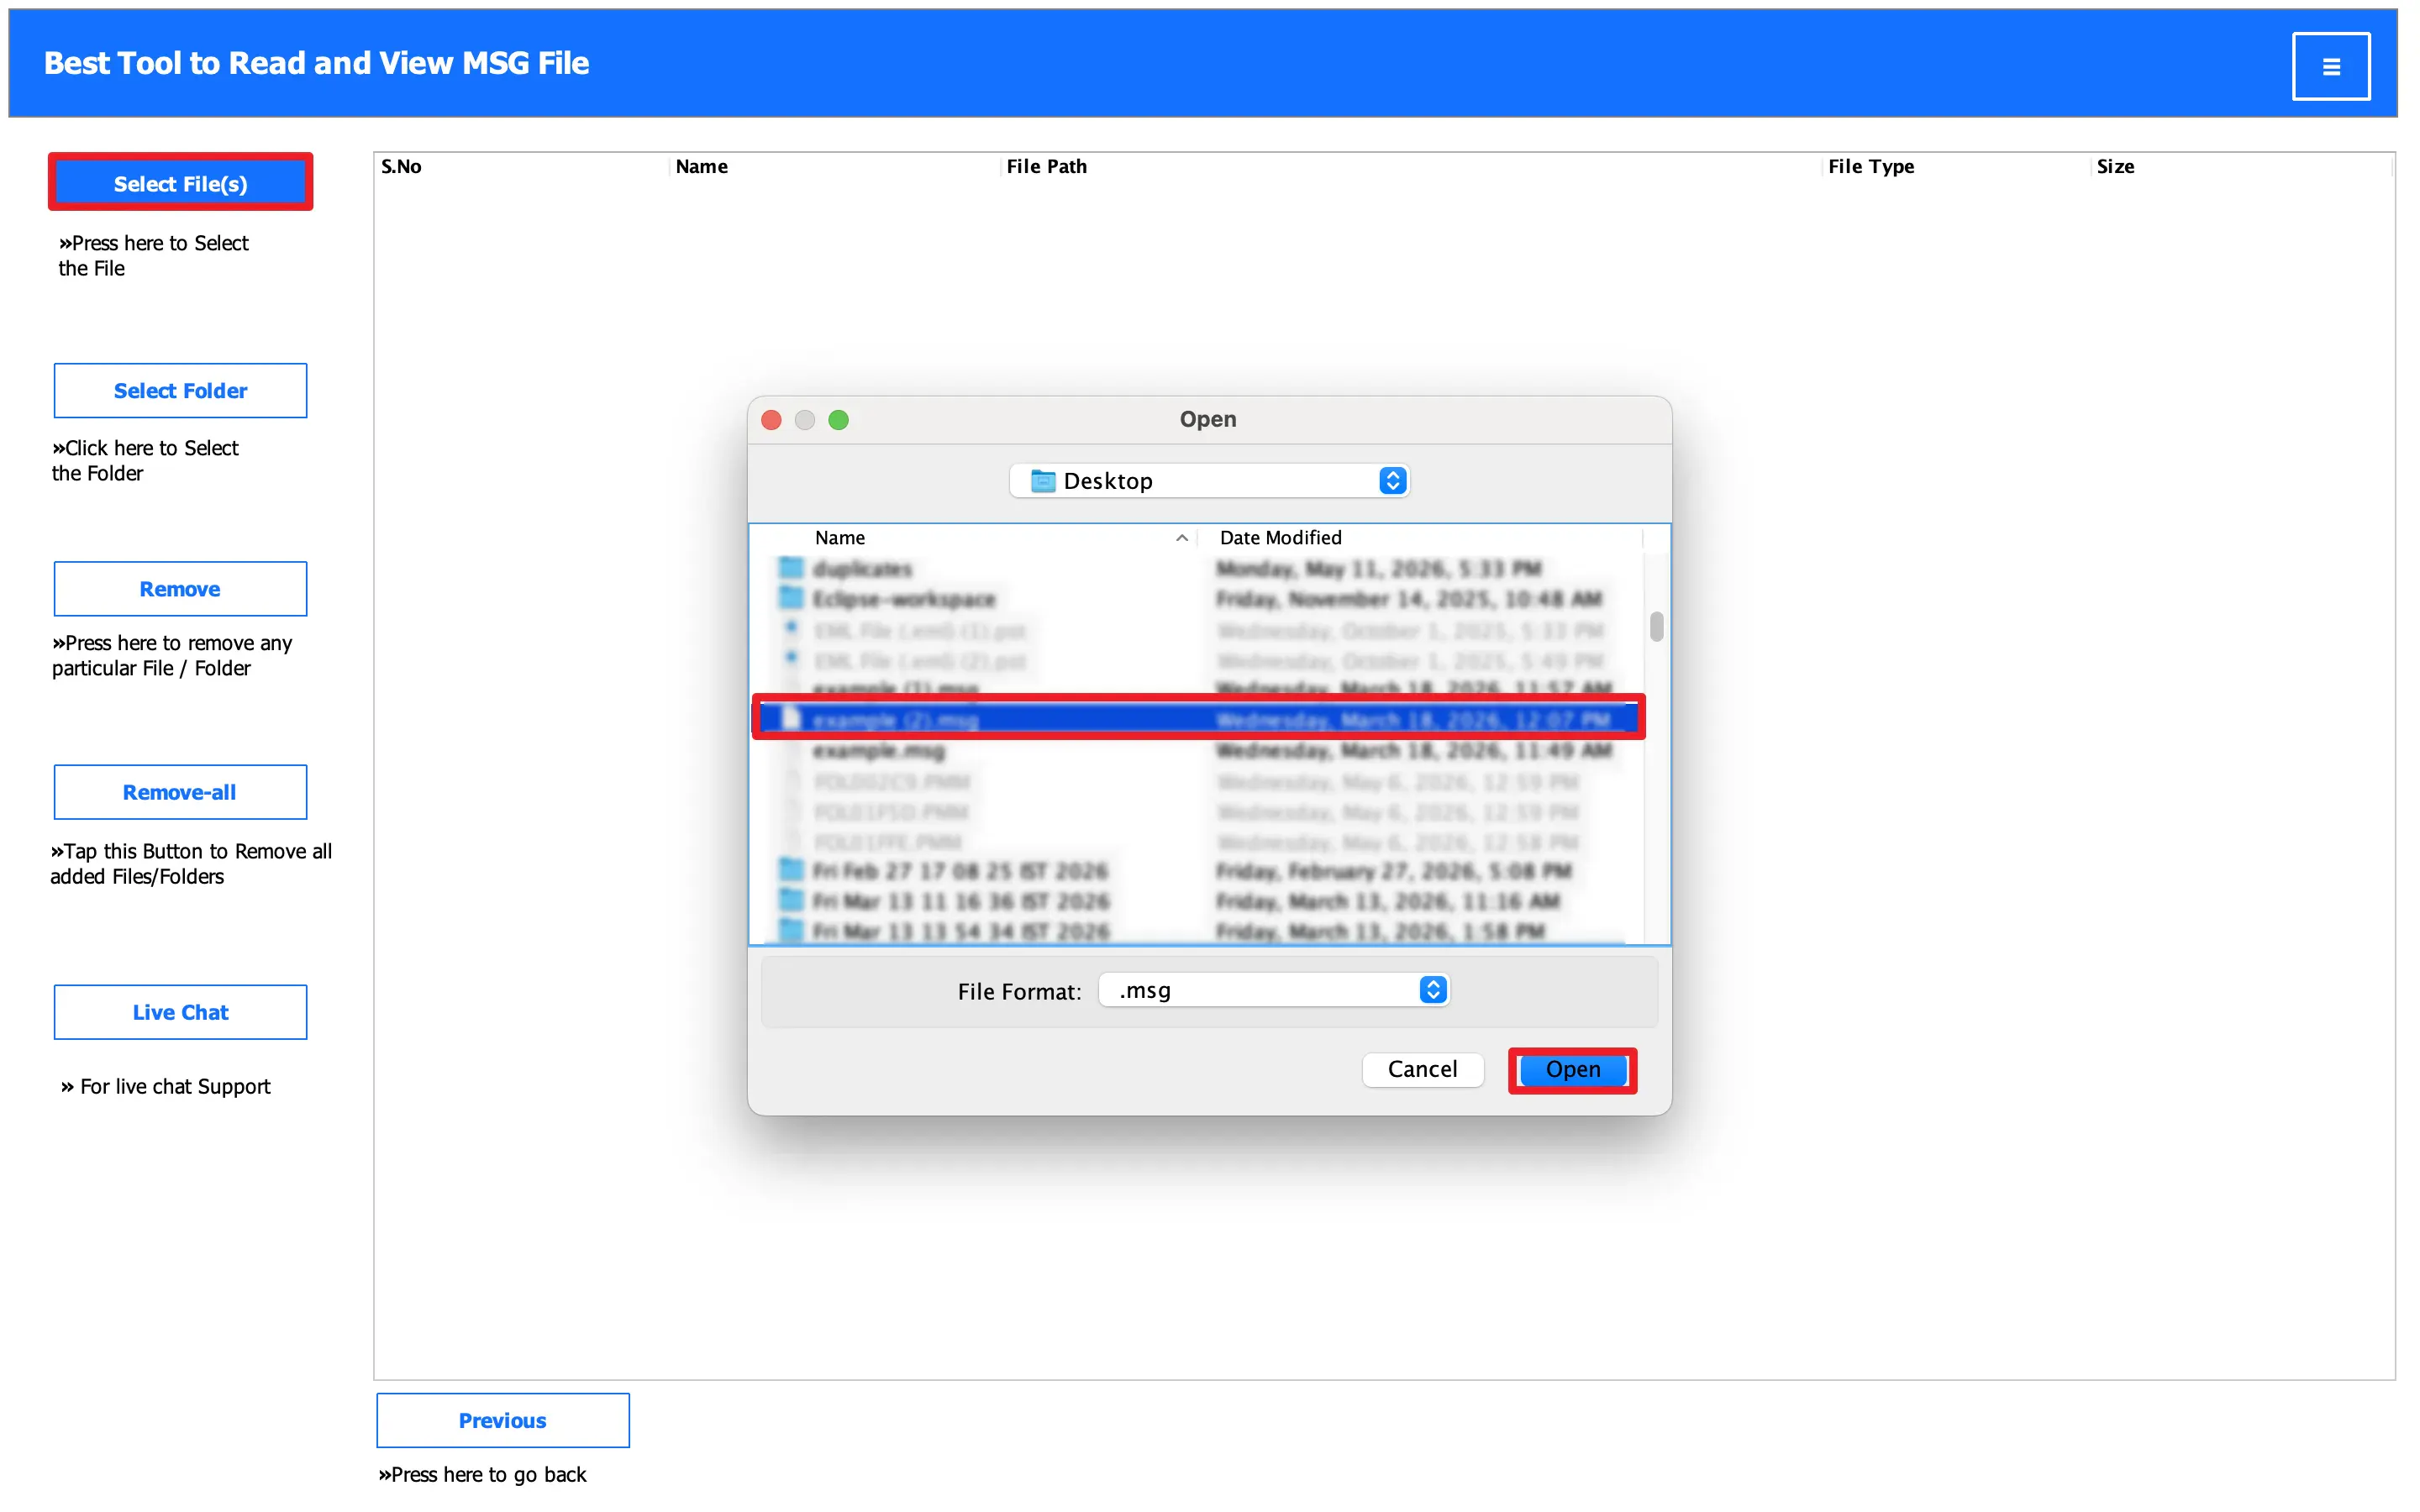This screenshot has height=1512, width=2420.
Task: Open Live Chat support
Action: click(x=180, y=1012)
